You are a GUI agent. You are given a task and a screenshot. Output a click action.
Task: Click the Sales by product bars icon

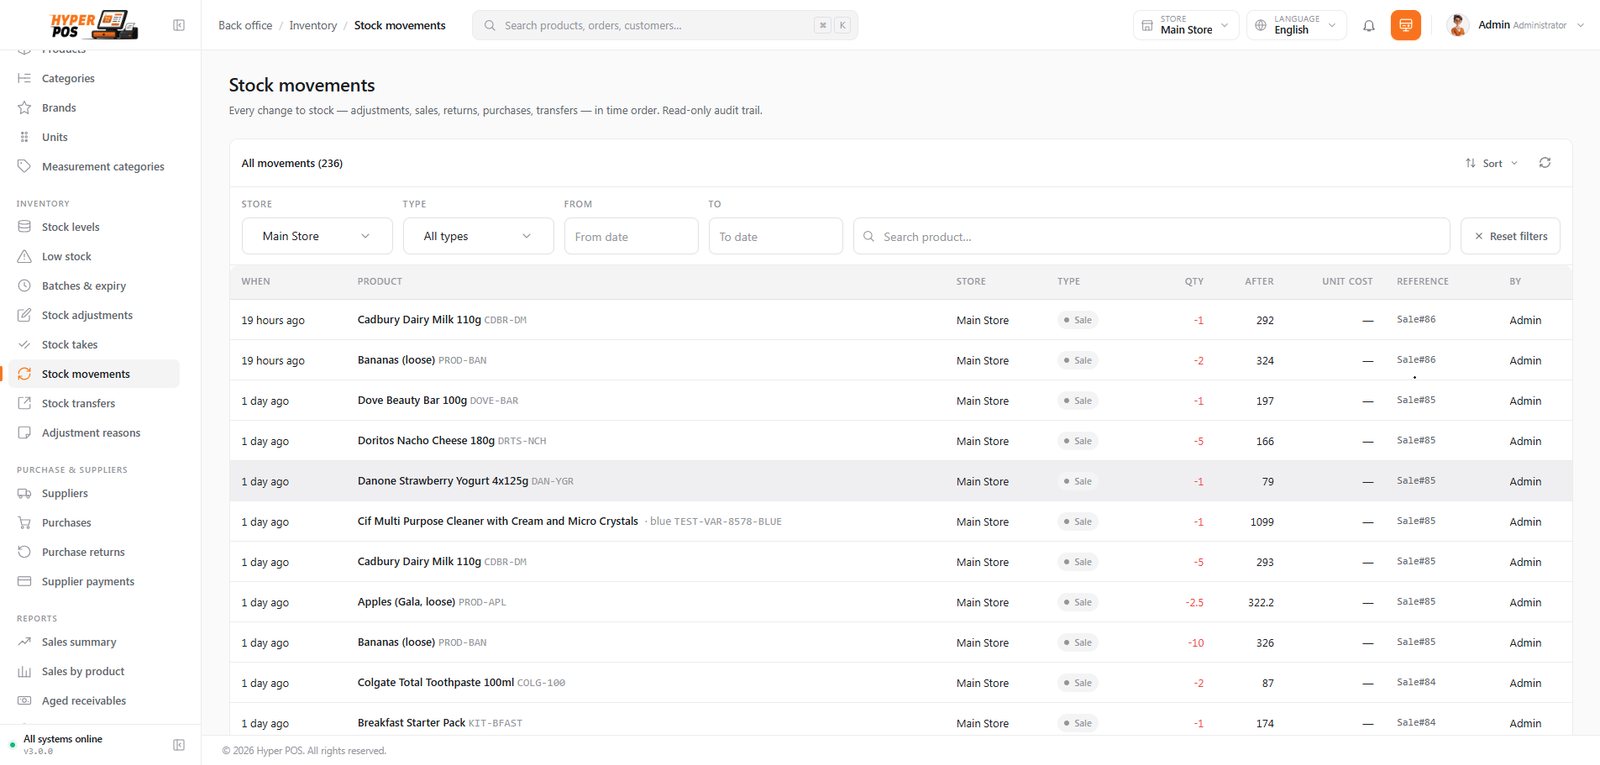click(x=24, y=672)
